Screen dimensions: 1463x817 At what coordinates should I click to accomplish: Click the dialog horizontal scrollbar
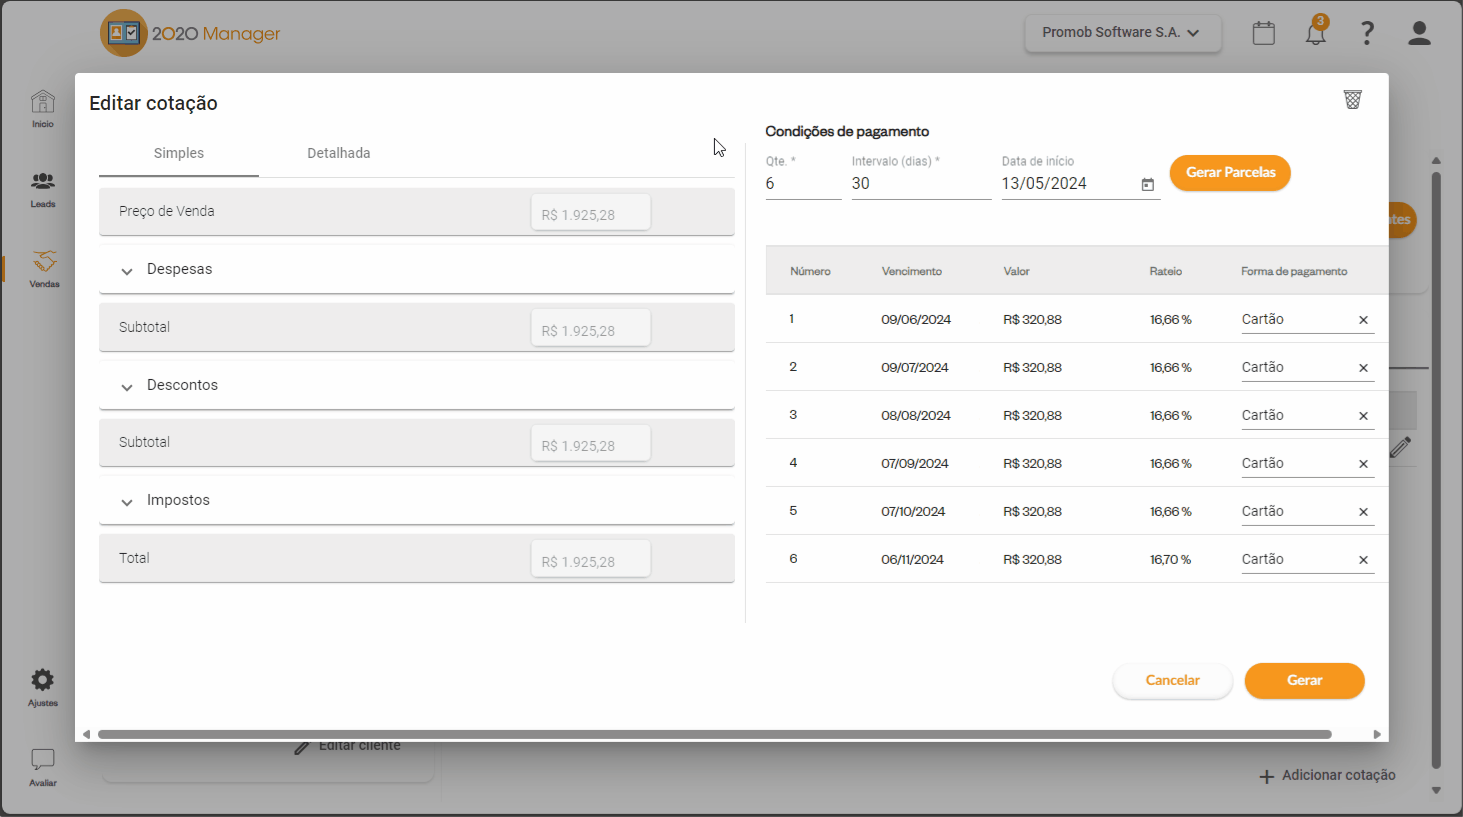714,734
